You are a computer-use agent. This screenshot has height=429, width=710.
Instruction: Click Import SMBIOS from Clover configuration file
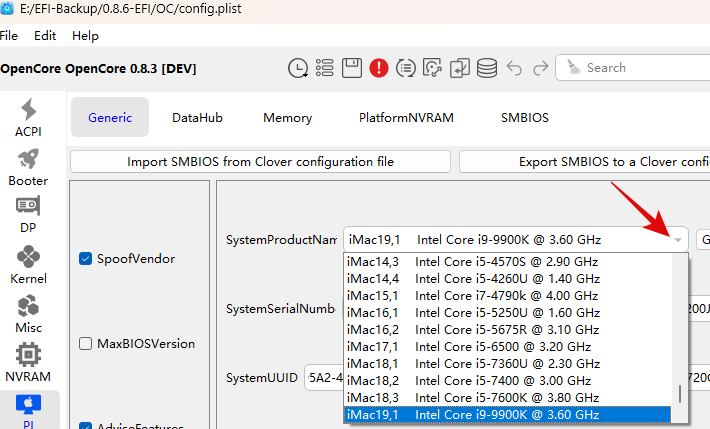click(x=260, y=162)
